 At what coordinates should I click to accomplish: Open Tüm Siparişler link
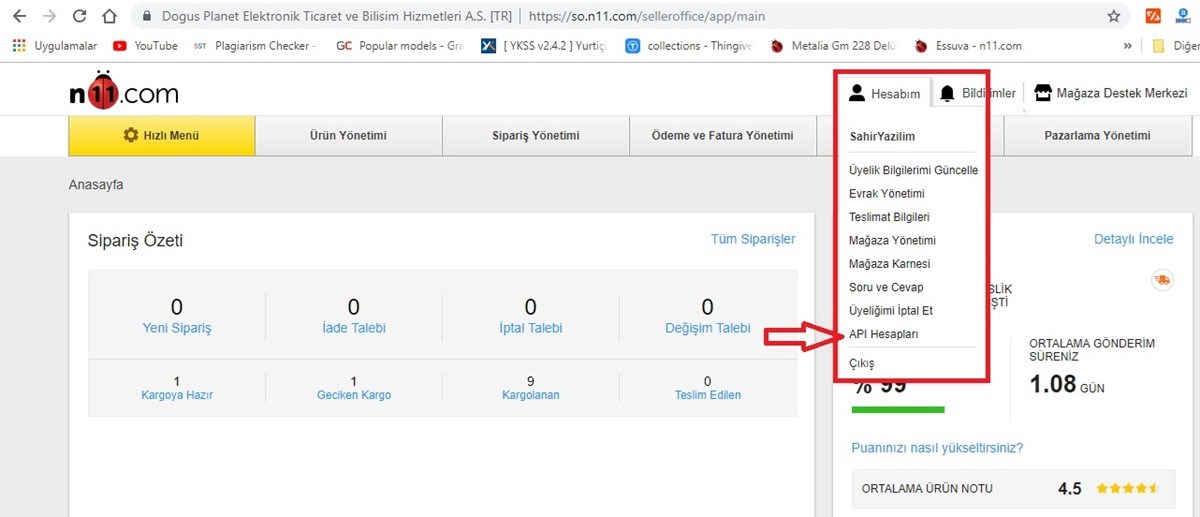(x=753, y=239)
